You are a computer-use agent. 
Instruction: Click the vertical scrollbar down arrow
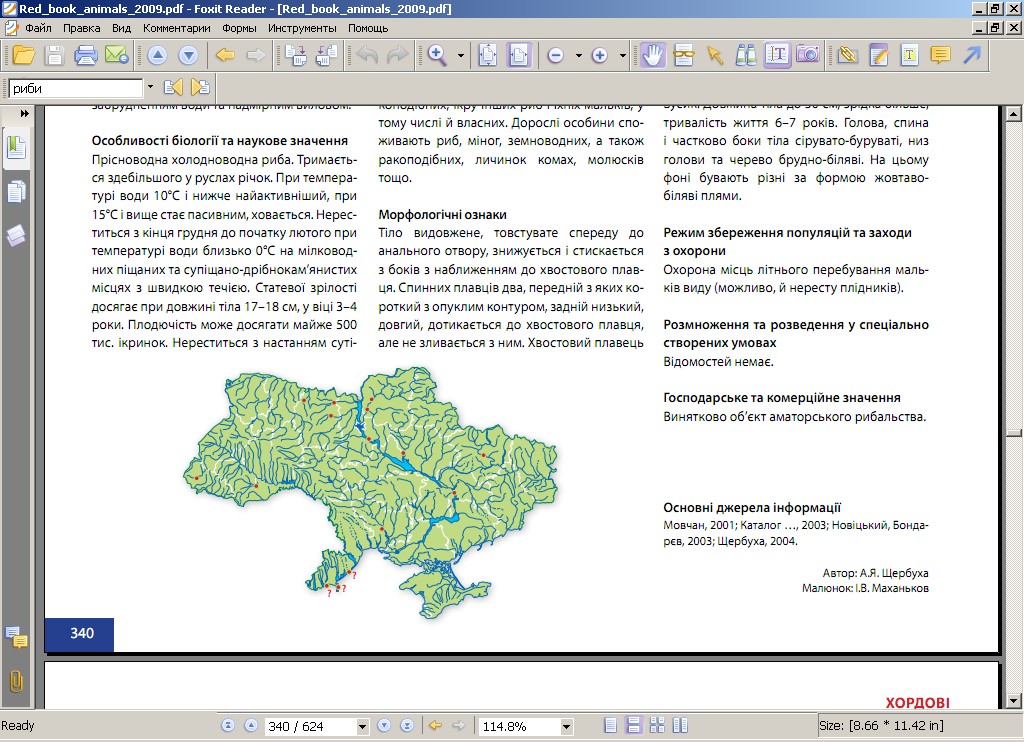(1014, 700)
